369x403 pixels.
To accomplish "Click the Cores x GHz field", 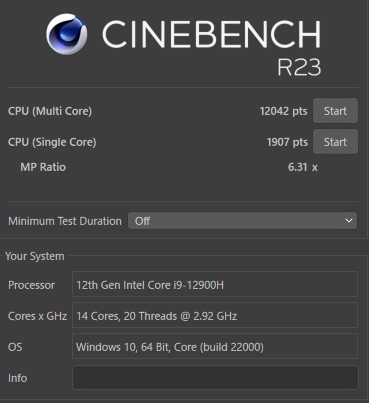I will click(215, 315).
